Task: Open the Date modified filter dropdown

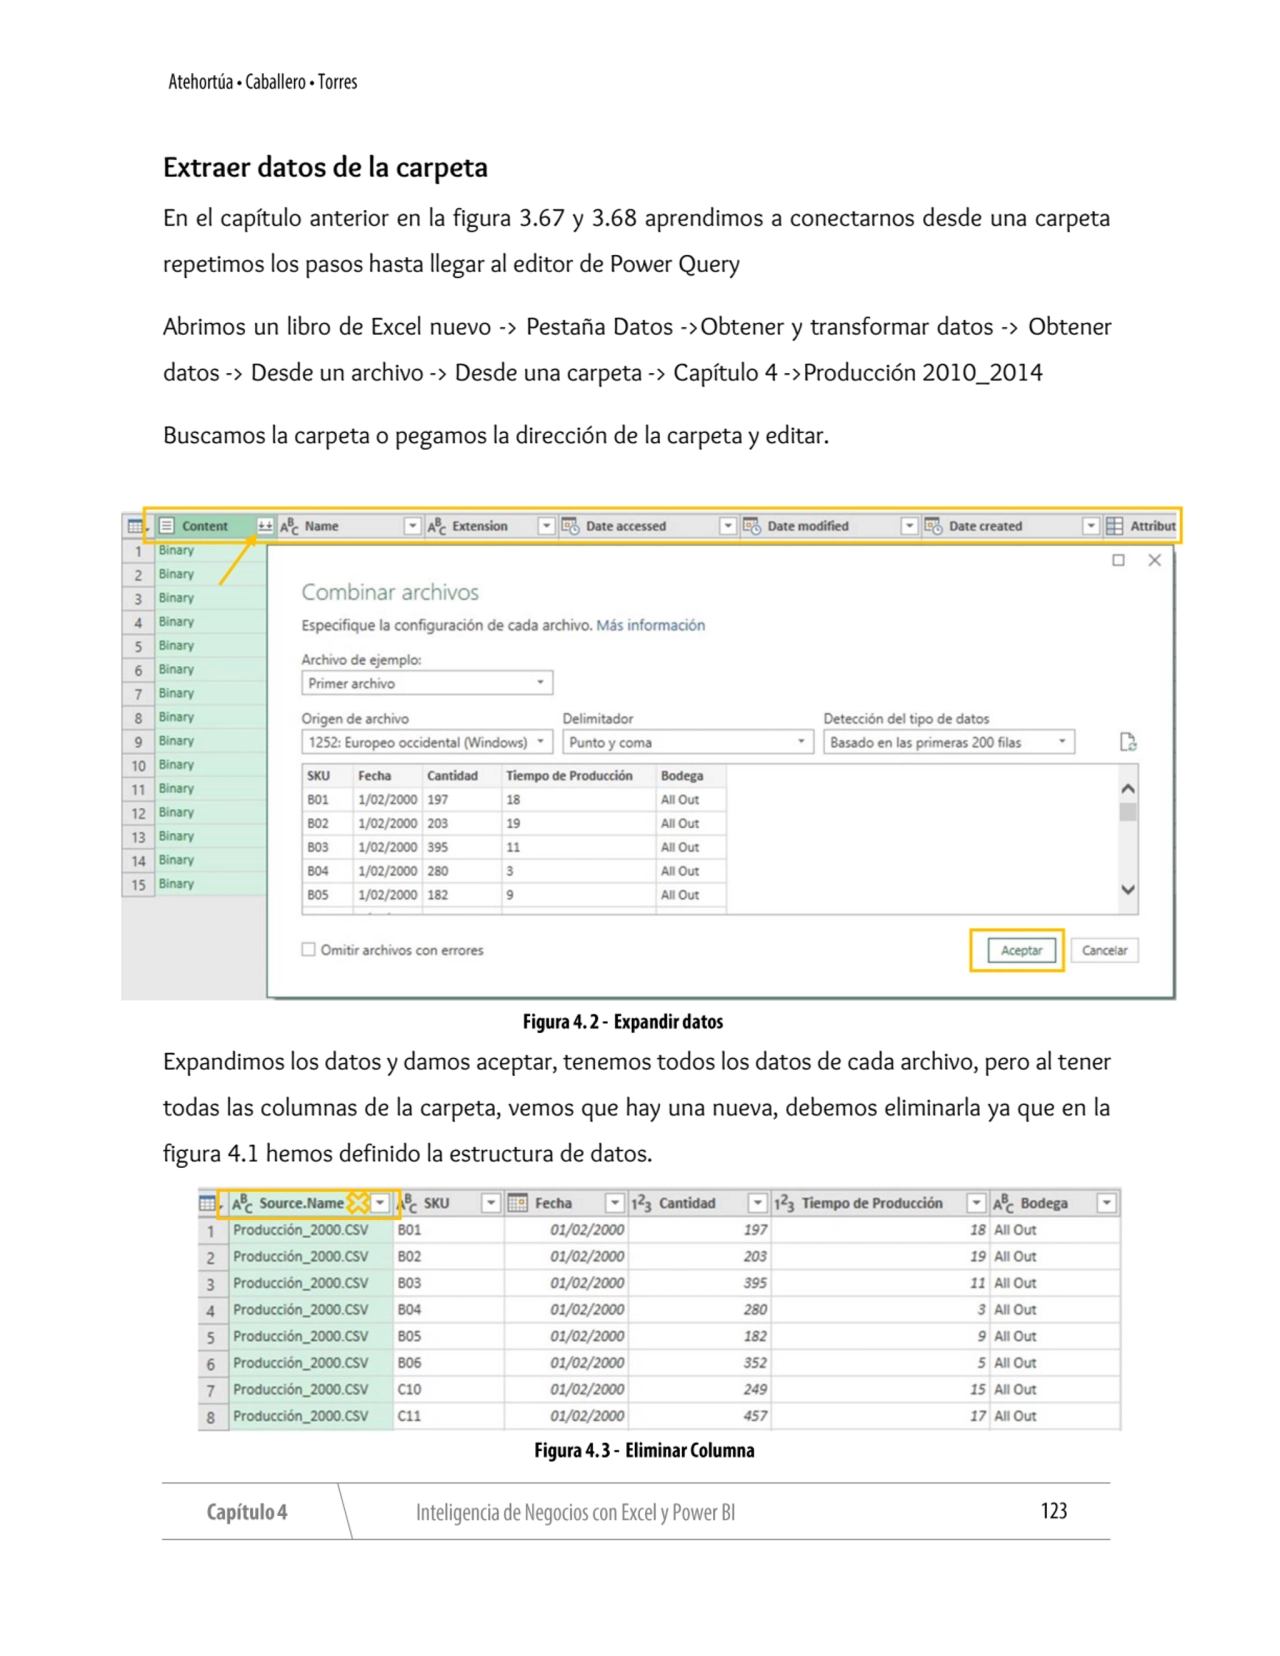Action: tap(909, 526)
